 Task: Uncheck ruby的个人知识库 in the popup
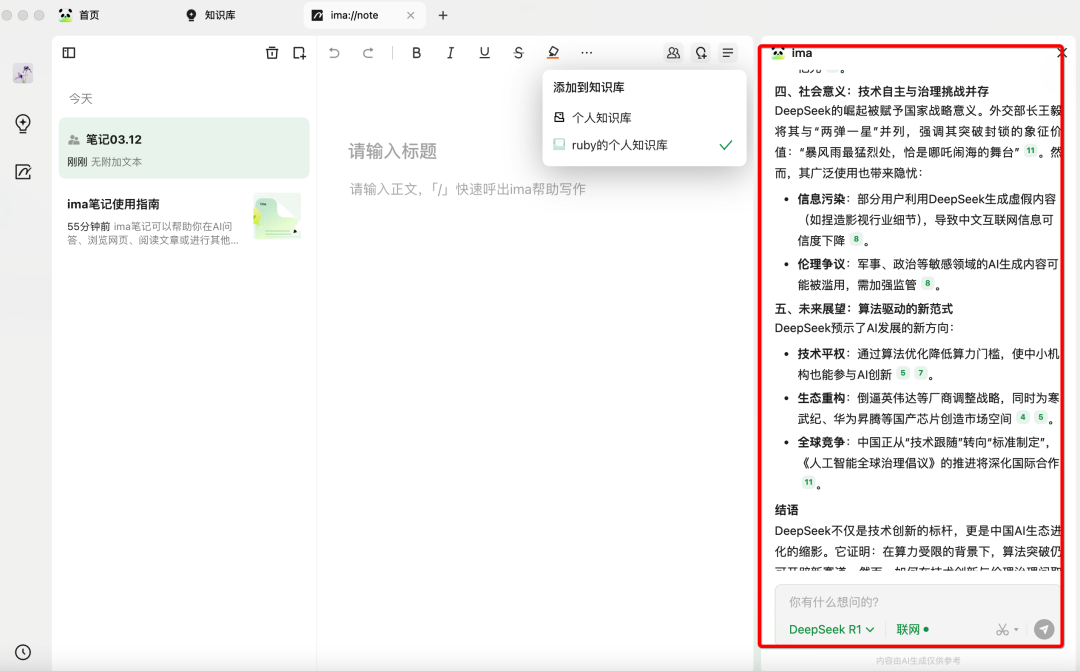pyautogui.click(x=644, y=145)
